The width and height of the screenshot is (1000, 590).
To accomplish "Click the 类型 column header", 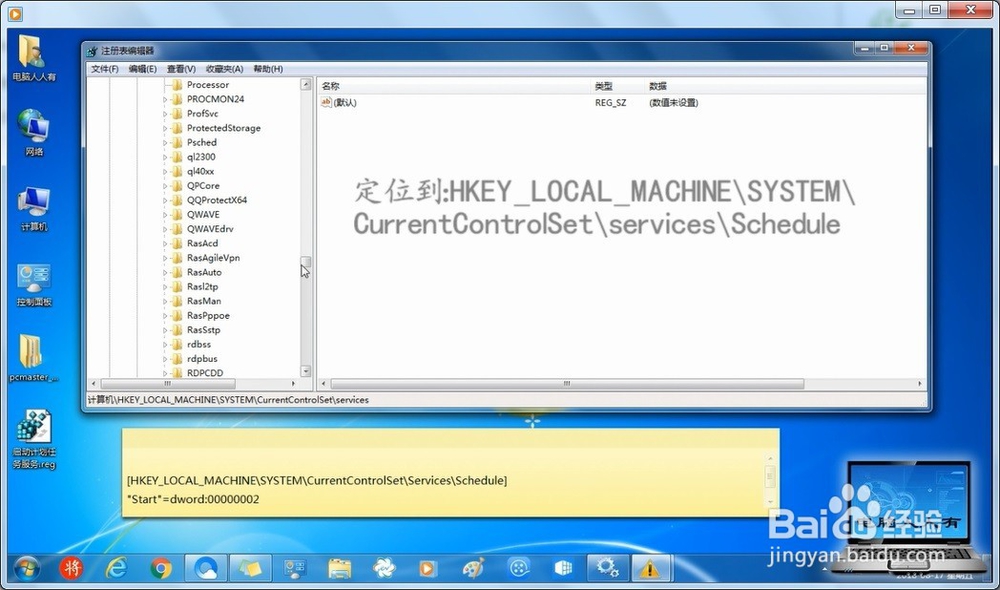I will coord(617,86).
